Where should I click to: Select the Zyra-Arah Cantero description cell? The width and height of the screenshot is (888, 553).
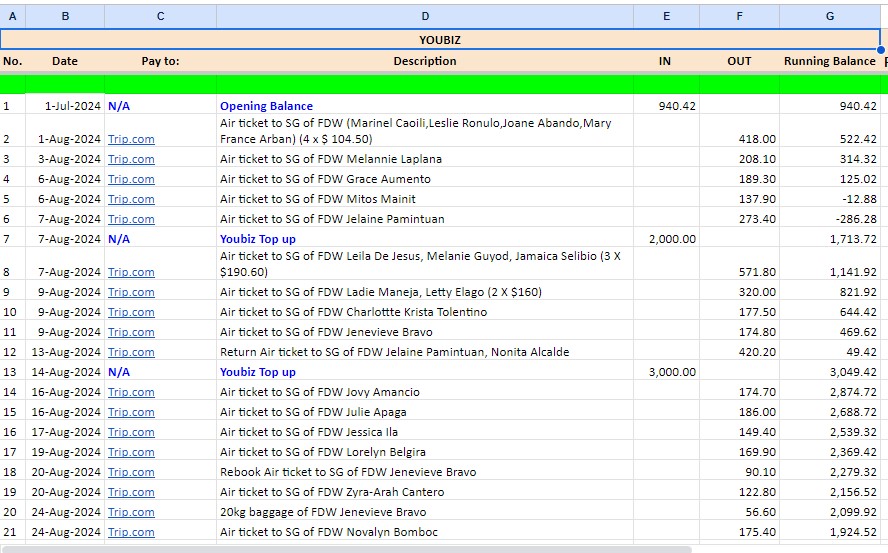(x=425, y=492)
